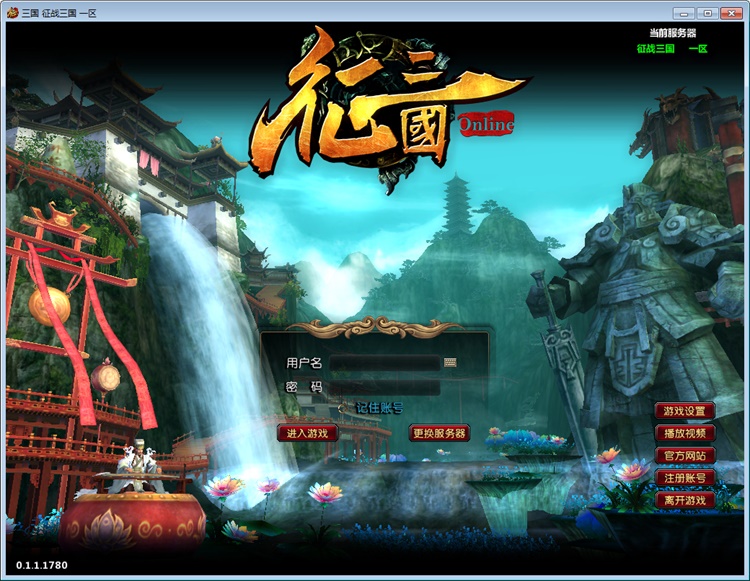Image resolution: width=750 pixels, height=581 pixels.
Task: Quit via the 离开游戏 button
Action: point(685,500)
